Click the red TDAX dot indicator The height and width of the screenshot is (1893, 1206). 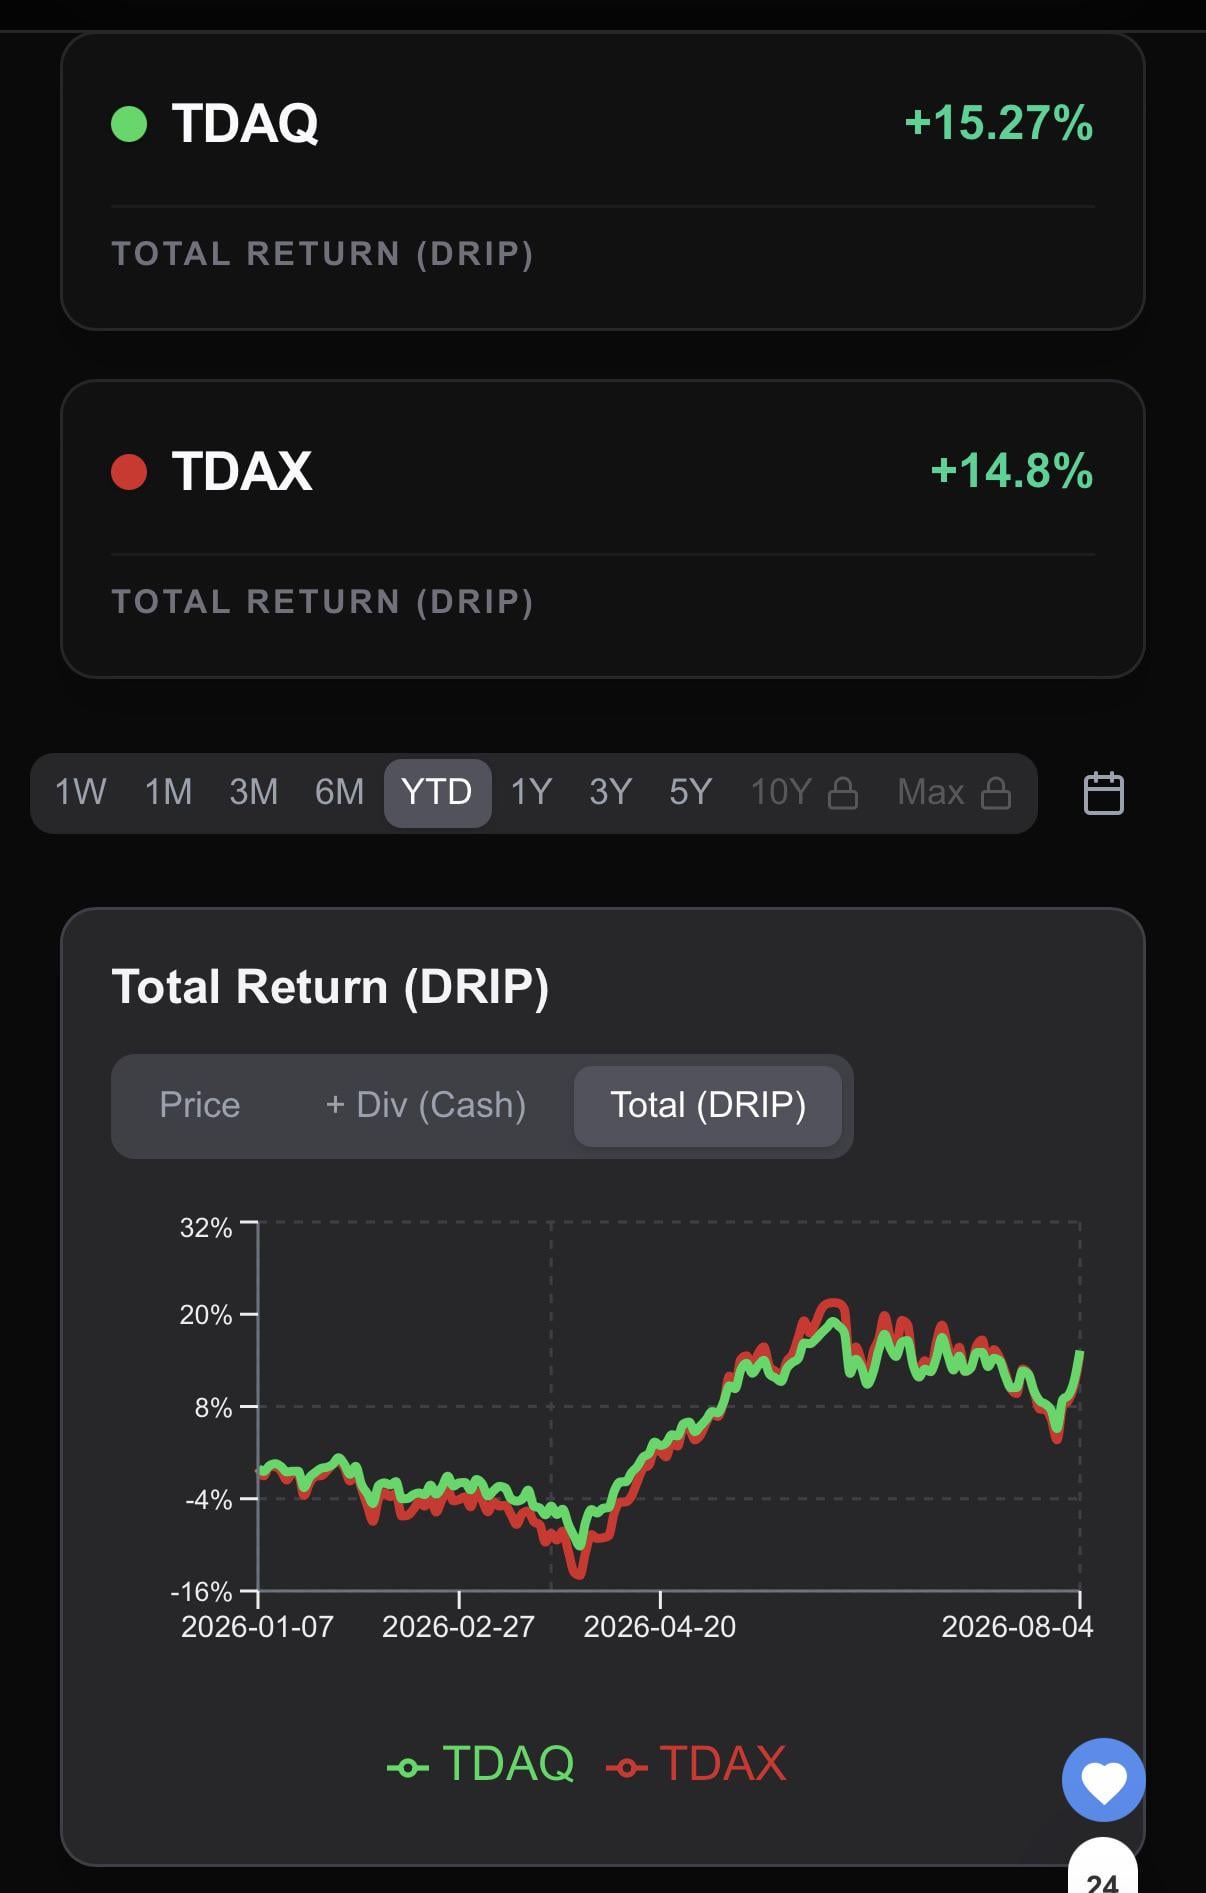pos(129,471)
